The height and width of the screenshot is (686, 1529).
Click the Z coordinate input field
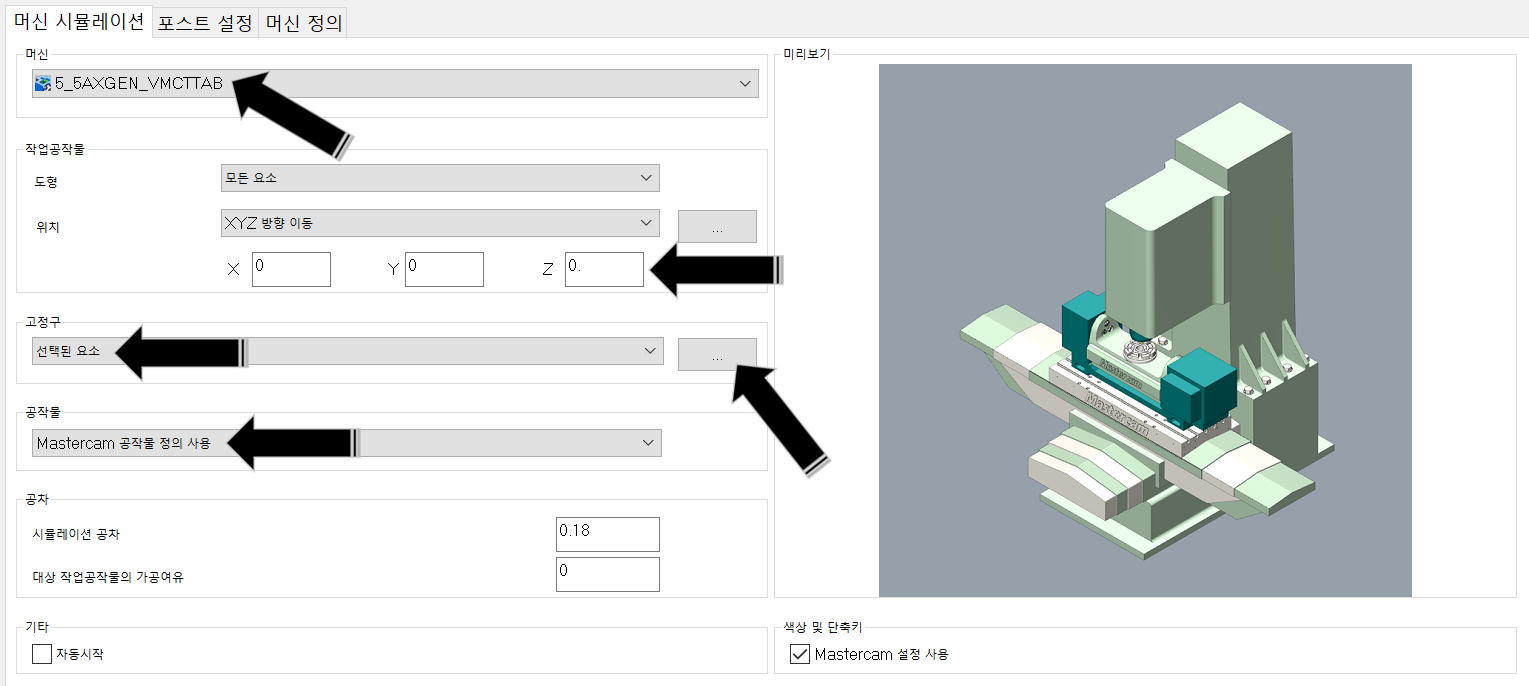tap(604, 269)
